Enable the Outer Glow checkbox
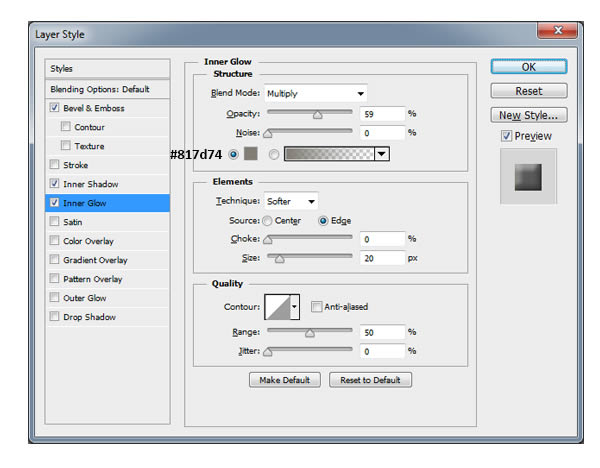The width and height of the screenshot is (600, 468). 54,297
